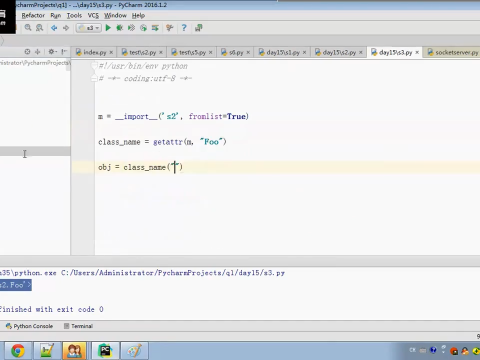Viewport: 480px width, 360px height.
Task: Open the s3 run configuration dropdown
Action: (x=89, y=28)
